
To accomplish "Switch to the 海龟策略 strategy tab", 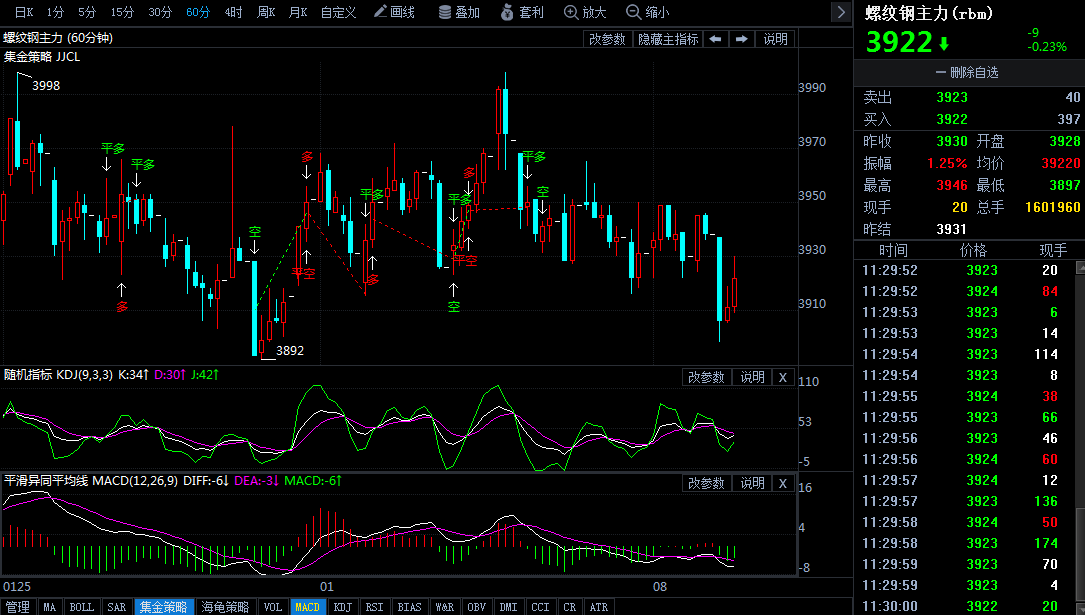I will [x=225, y=606].
